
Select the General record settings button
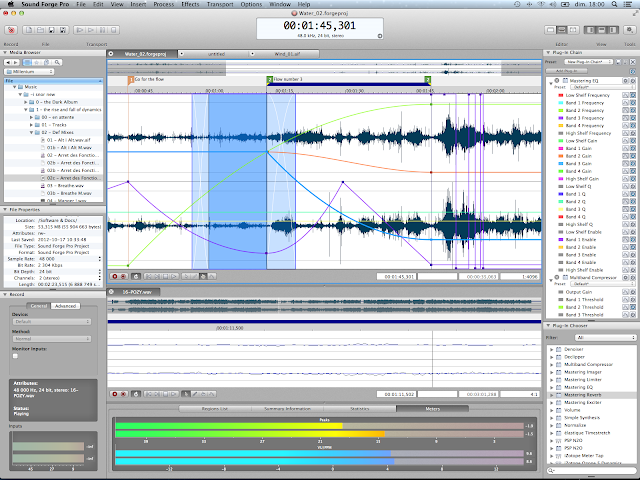(x=39, y=306)
